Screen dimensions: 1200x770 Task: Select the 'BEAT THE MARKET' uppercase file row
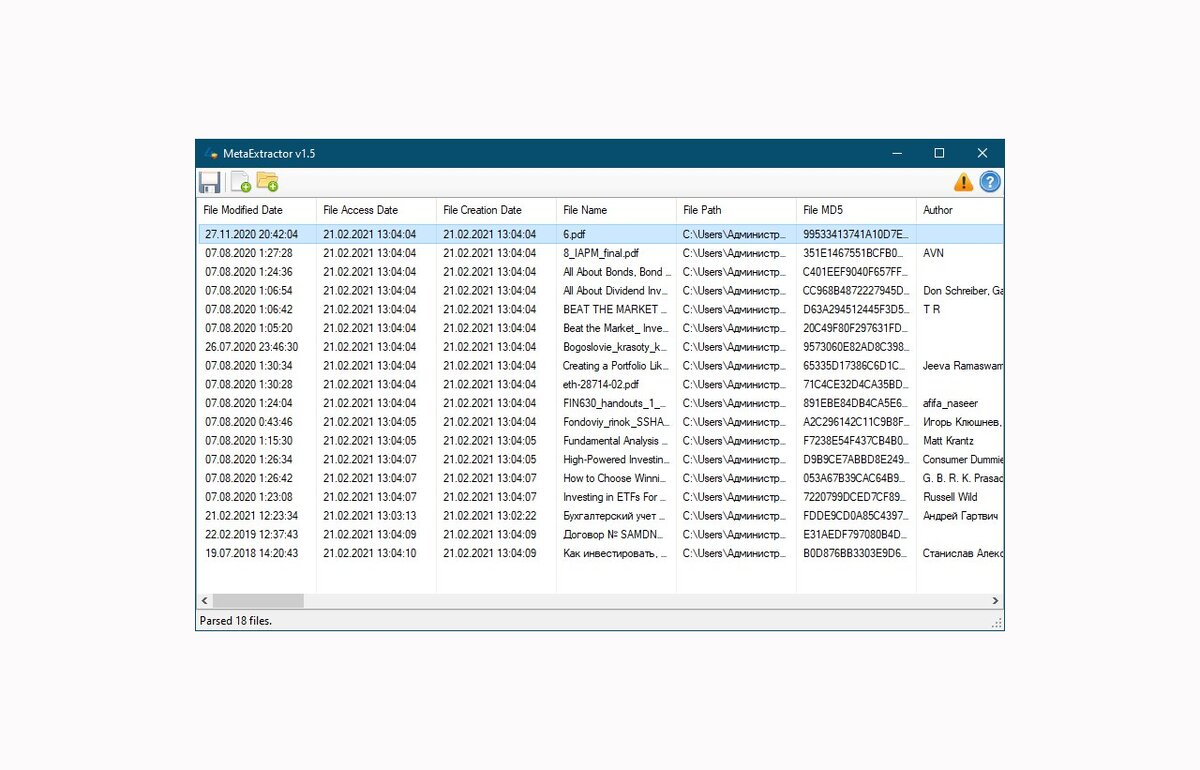(x=600, y=309)
